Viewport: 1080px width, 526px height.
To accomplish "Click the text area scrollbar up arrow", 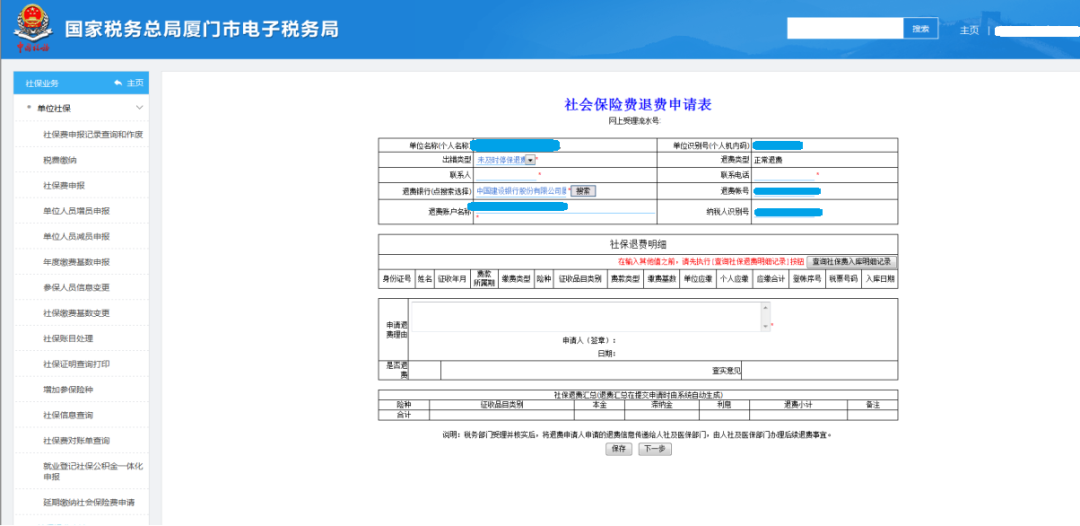I will pyautogui.click(x=766, y=306).
